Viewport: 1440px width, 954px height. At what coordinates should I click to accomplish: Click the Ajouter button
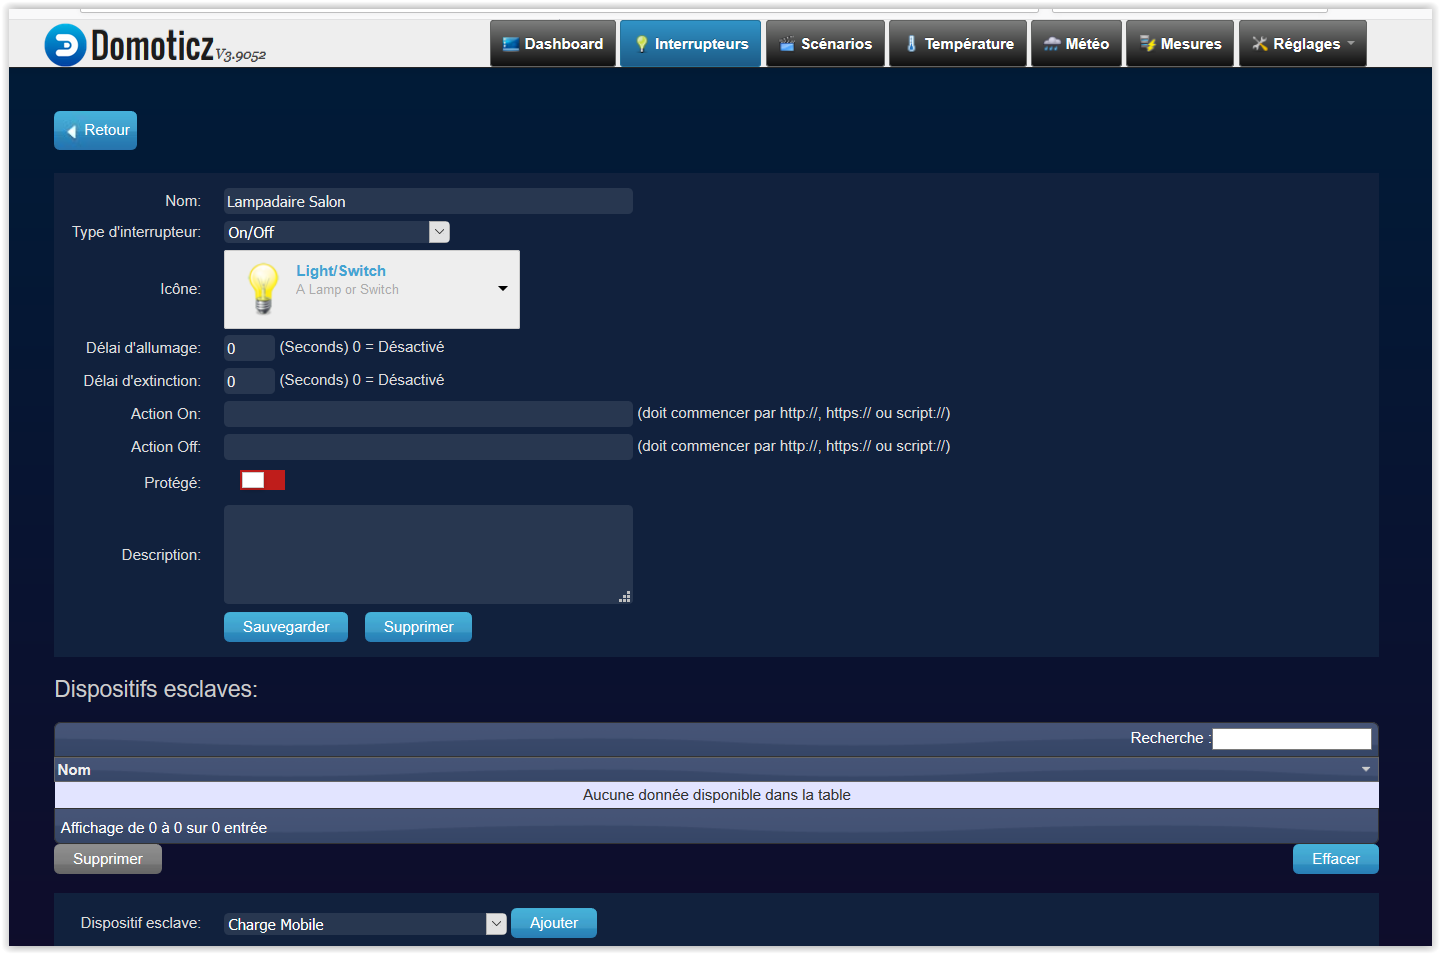pos(553,923)
